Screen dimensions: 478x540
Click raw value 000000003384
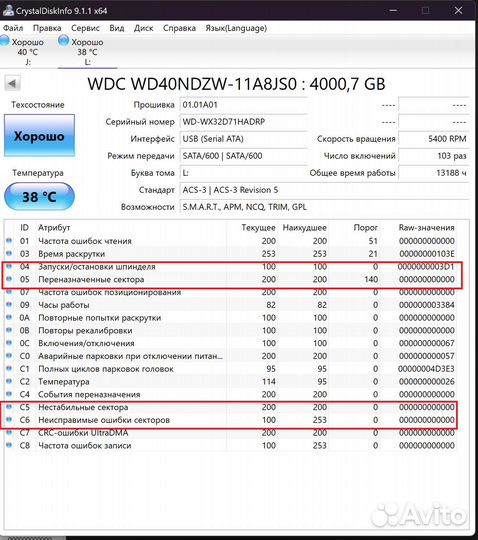[426, 305]
